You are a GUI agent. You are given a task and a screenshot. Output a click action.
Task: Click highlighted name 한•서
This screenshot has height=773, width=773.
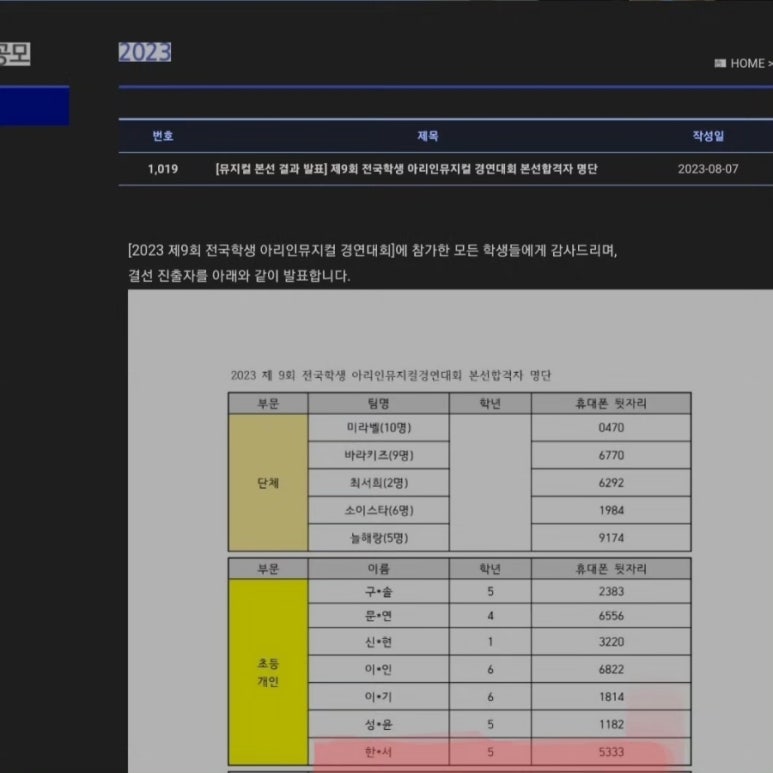(x=379, y=752)
